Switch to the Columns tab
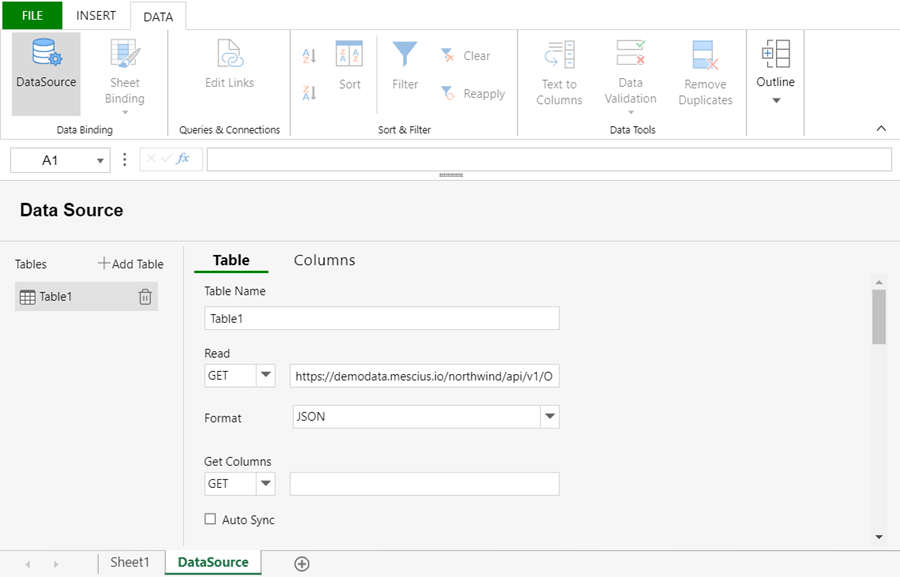This screenshot has height=577, width=900. 324,260
